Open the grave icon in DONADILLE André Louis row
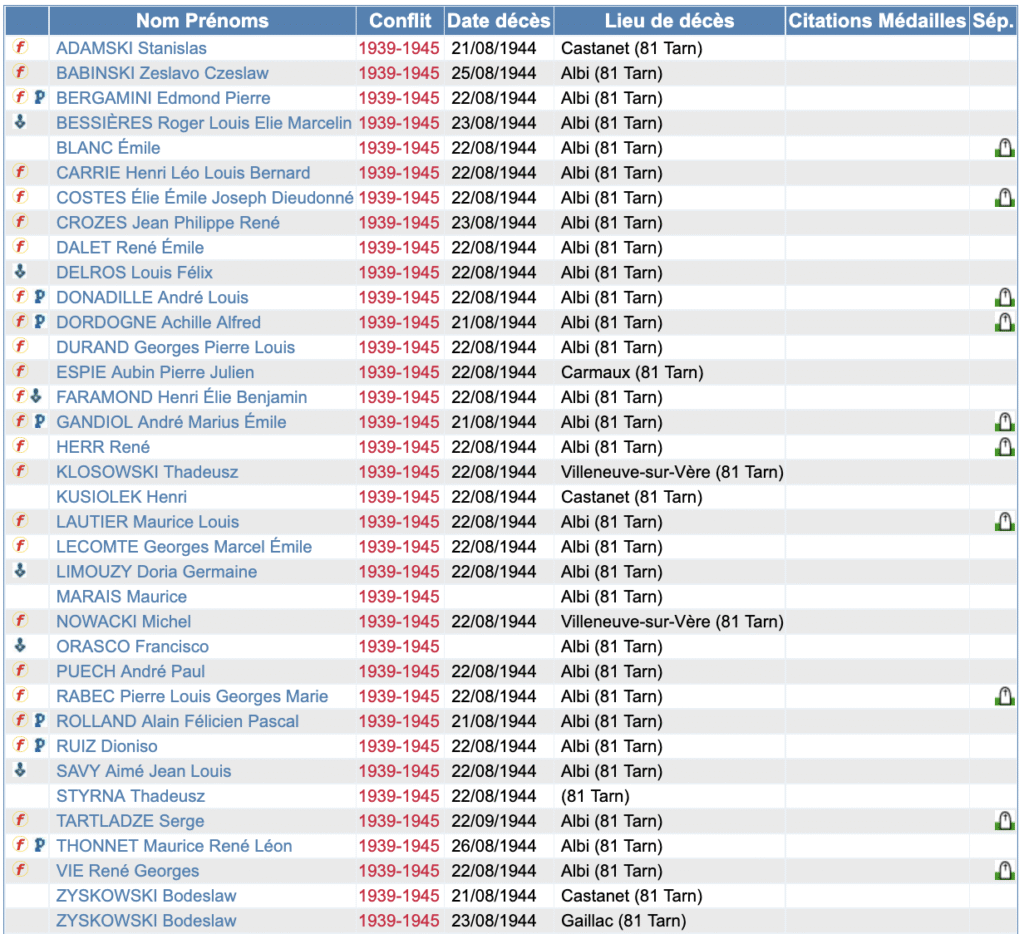Viewport: 1024px width, 934px height. click(x=1004, y=297)
